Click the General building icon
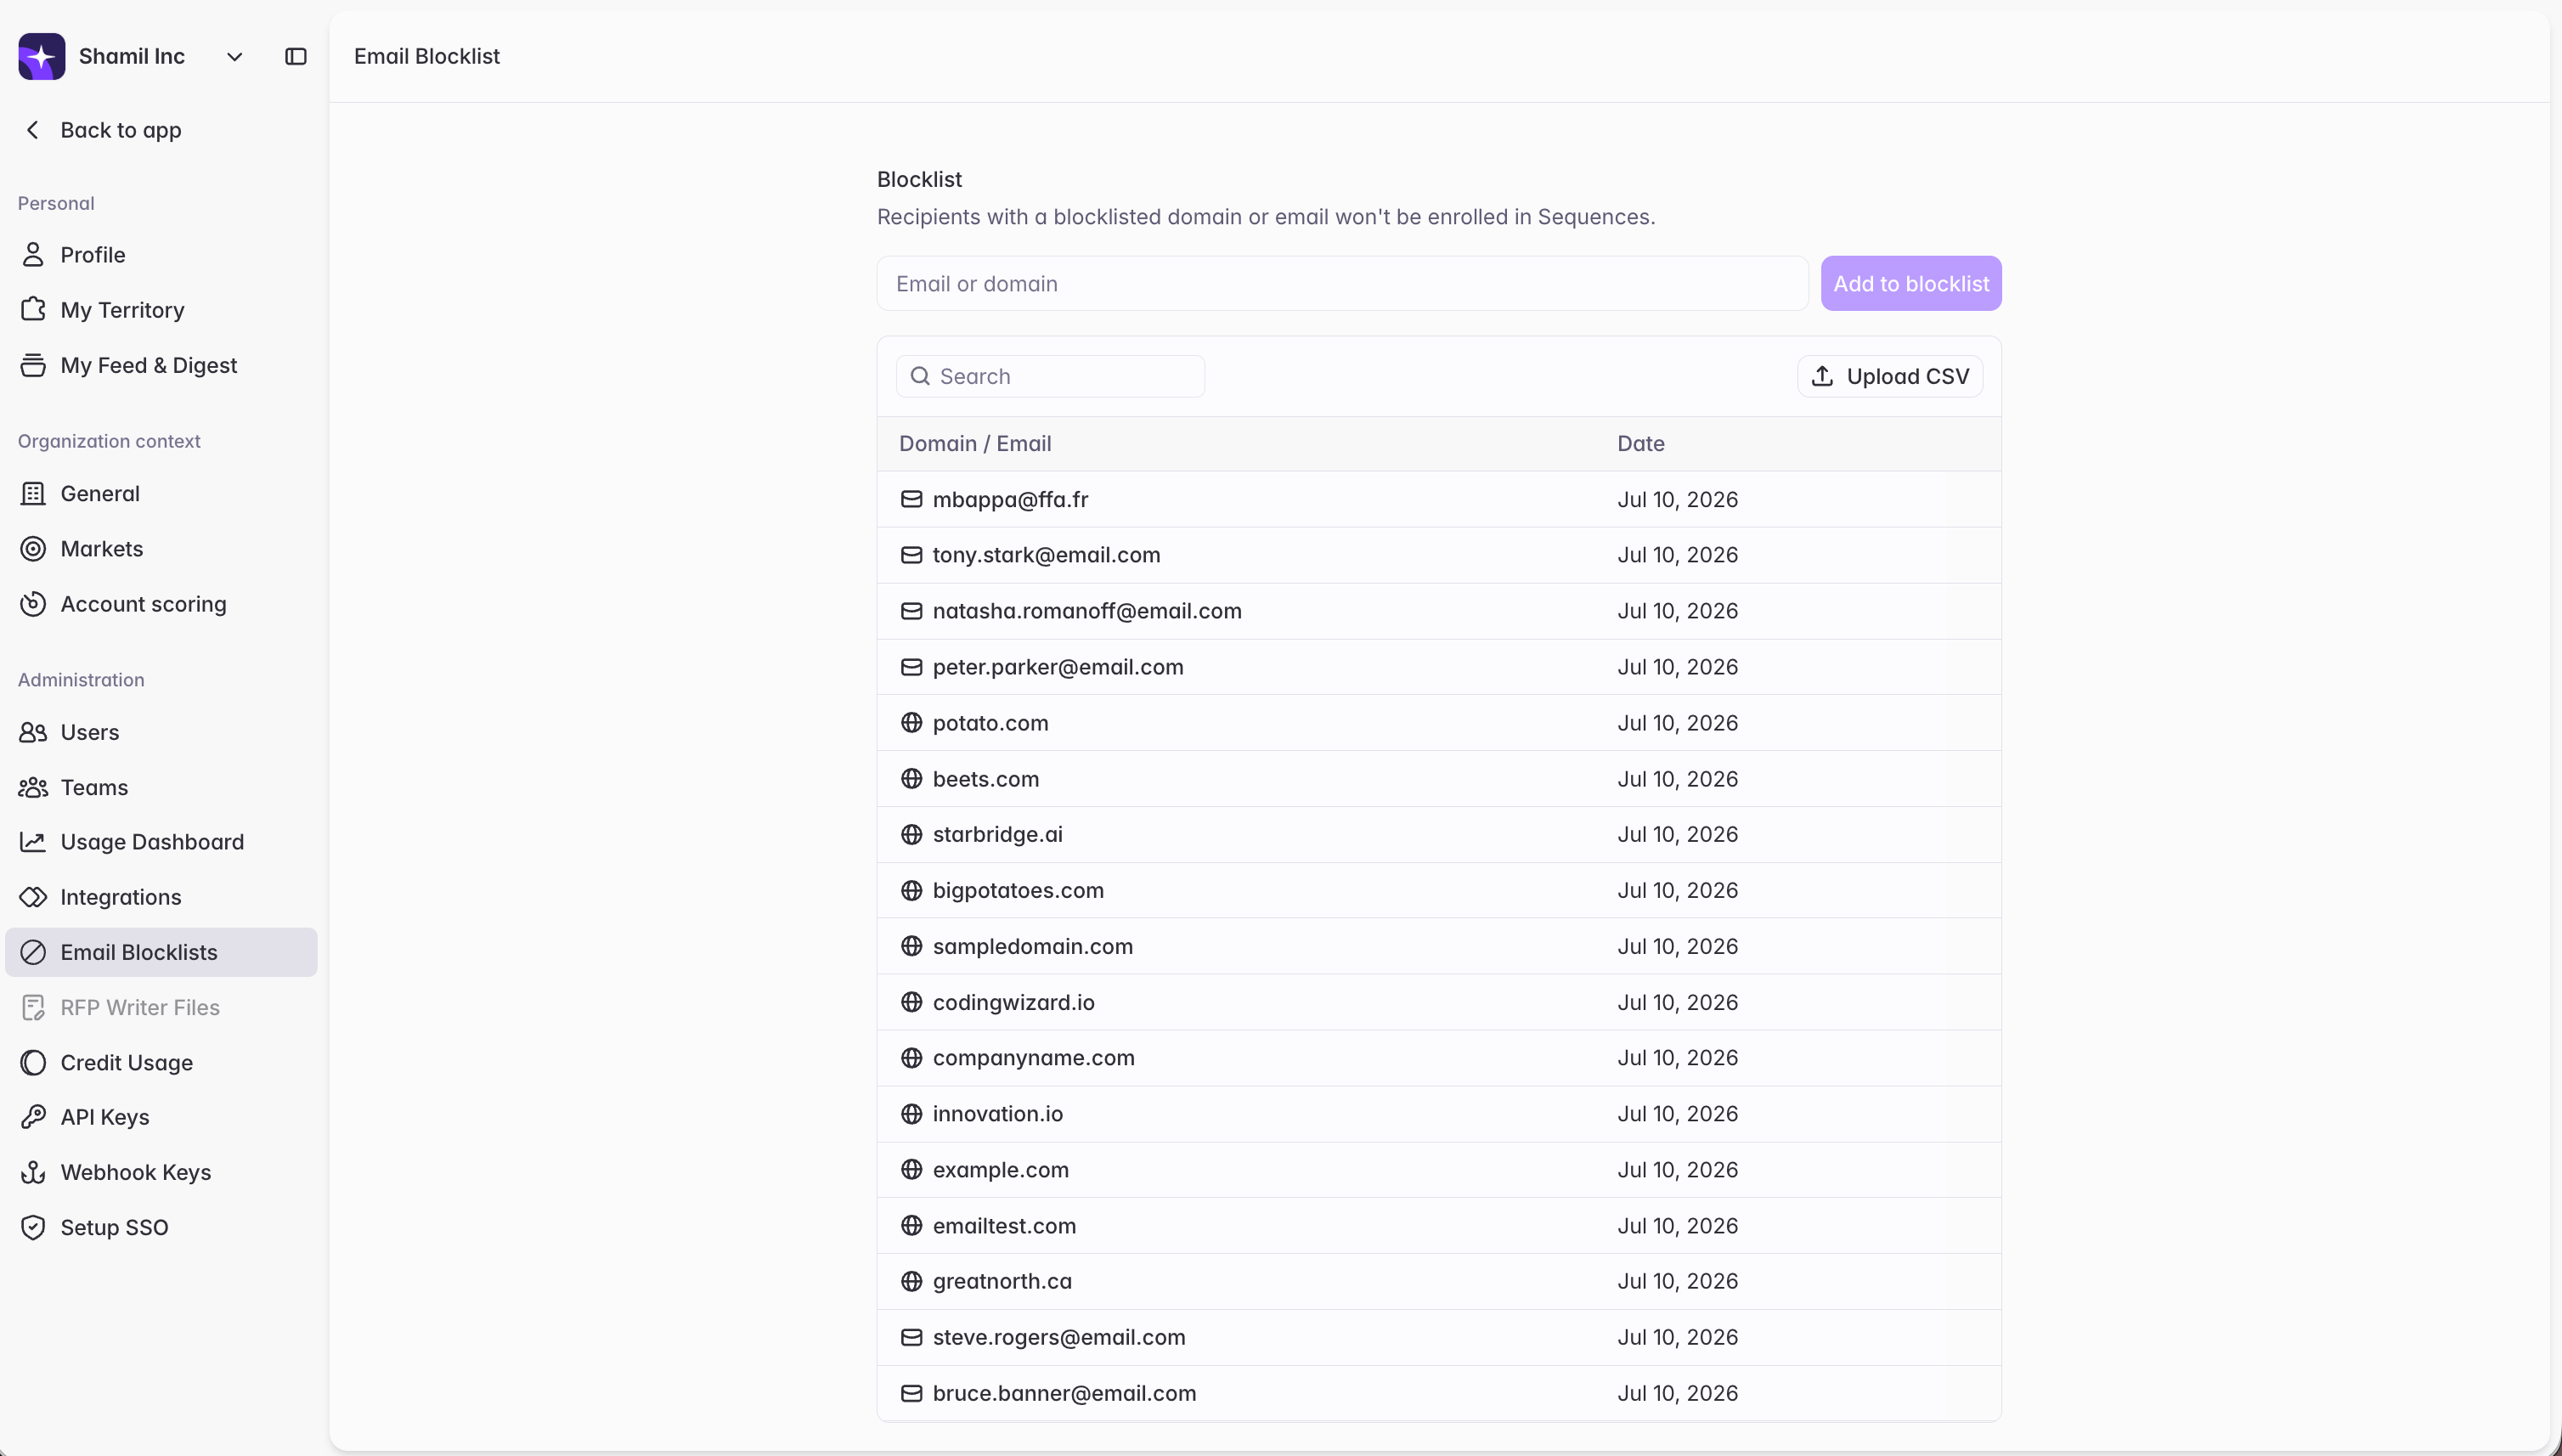Screen dimensions: 2562x1456 coord(33,493)
